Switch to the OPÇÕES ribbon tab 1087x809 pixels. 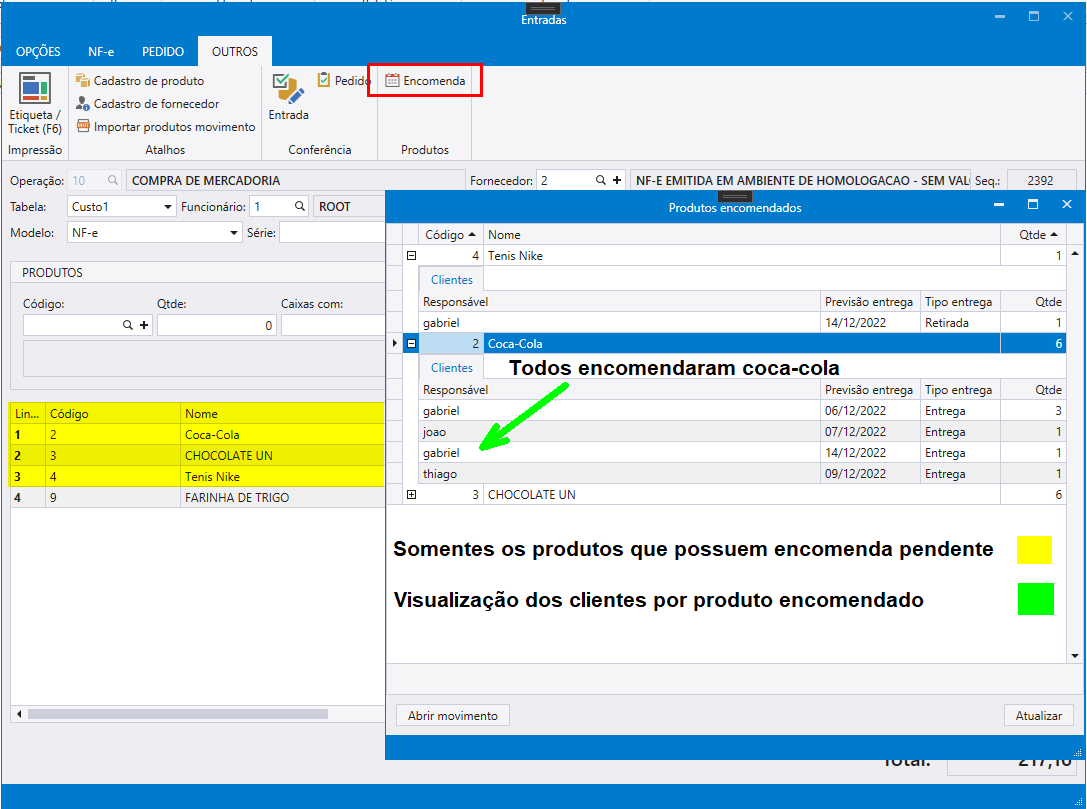(38, 52)
